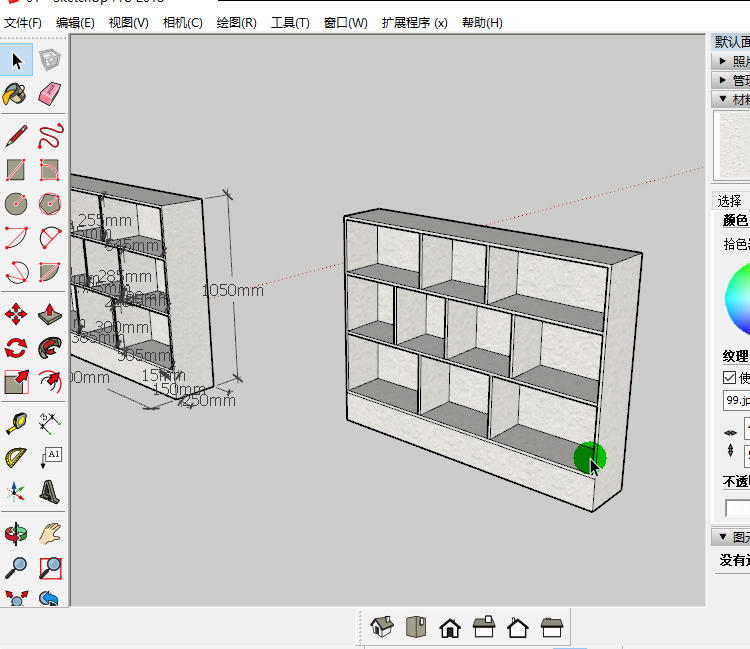Activate the Push/Pull tool
Image resolution: width=750 pixels, height=649 pixels.
[50, 314]
